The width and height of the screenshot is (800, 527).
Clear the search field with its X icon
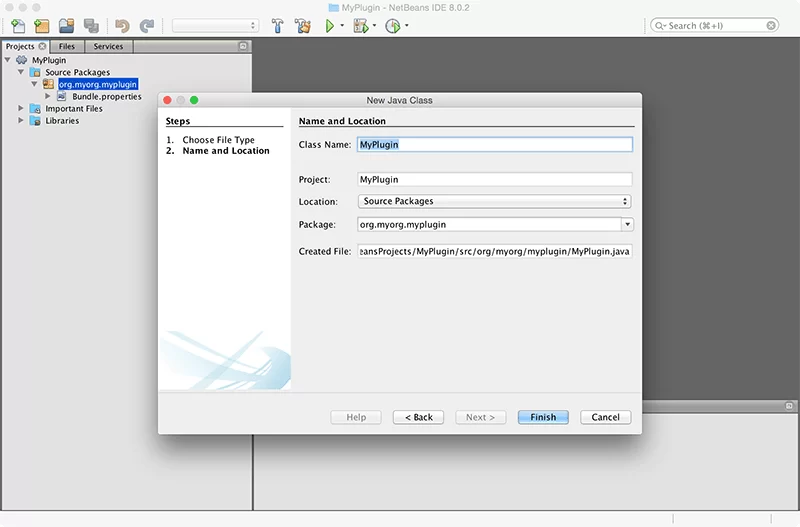[771, 26]
